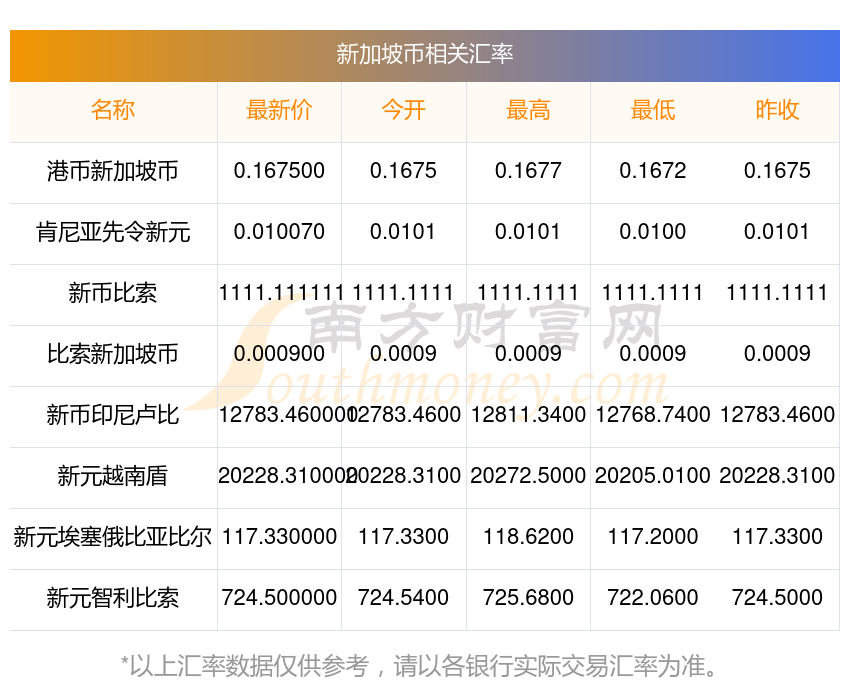
Task: Click latest price 0.167500 cell
Action: click(279, 171)
